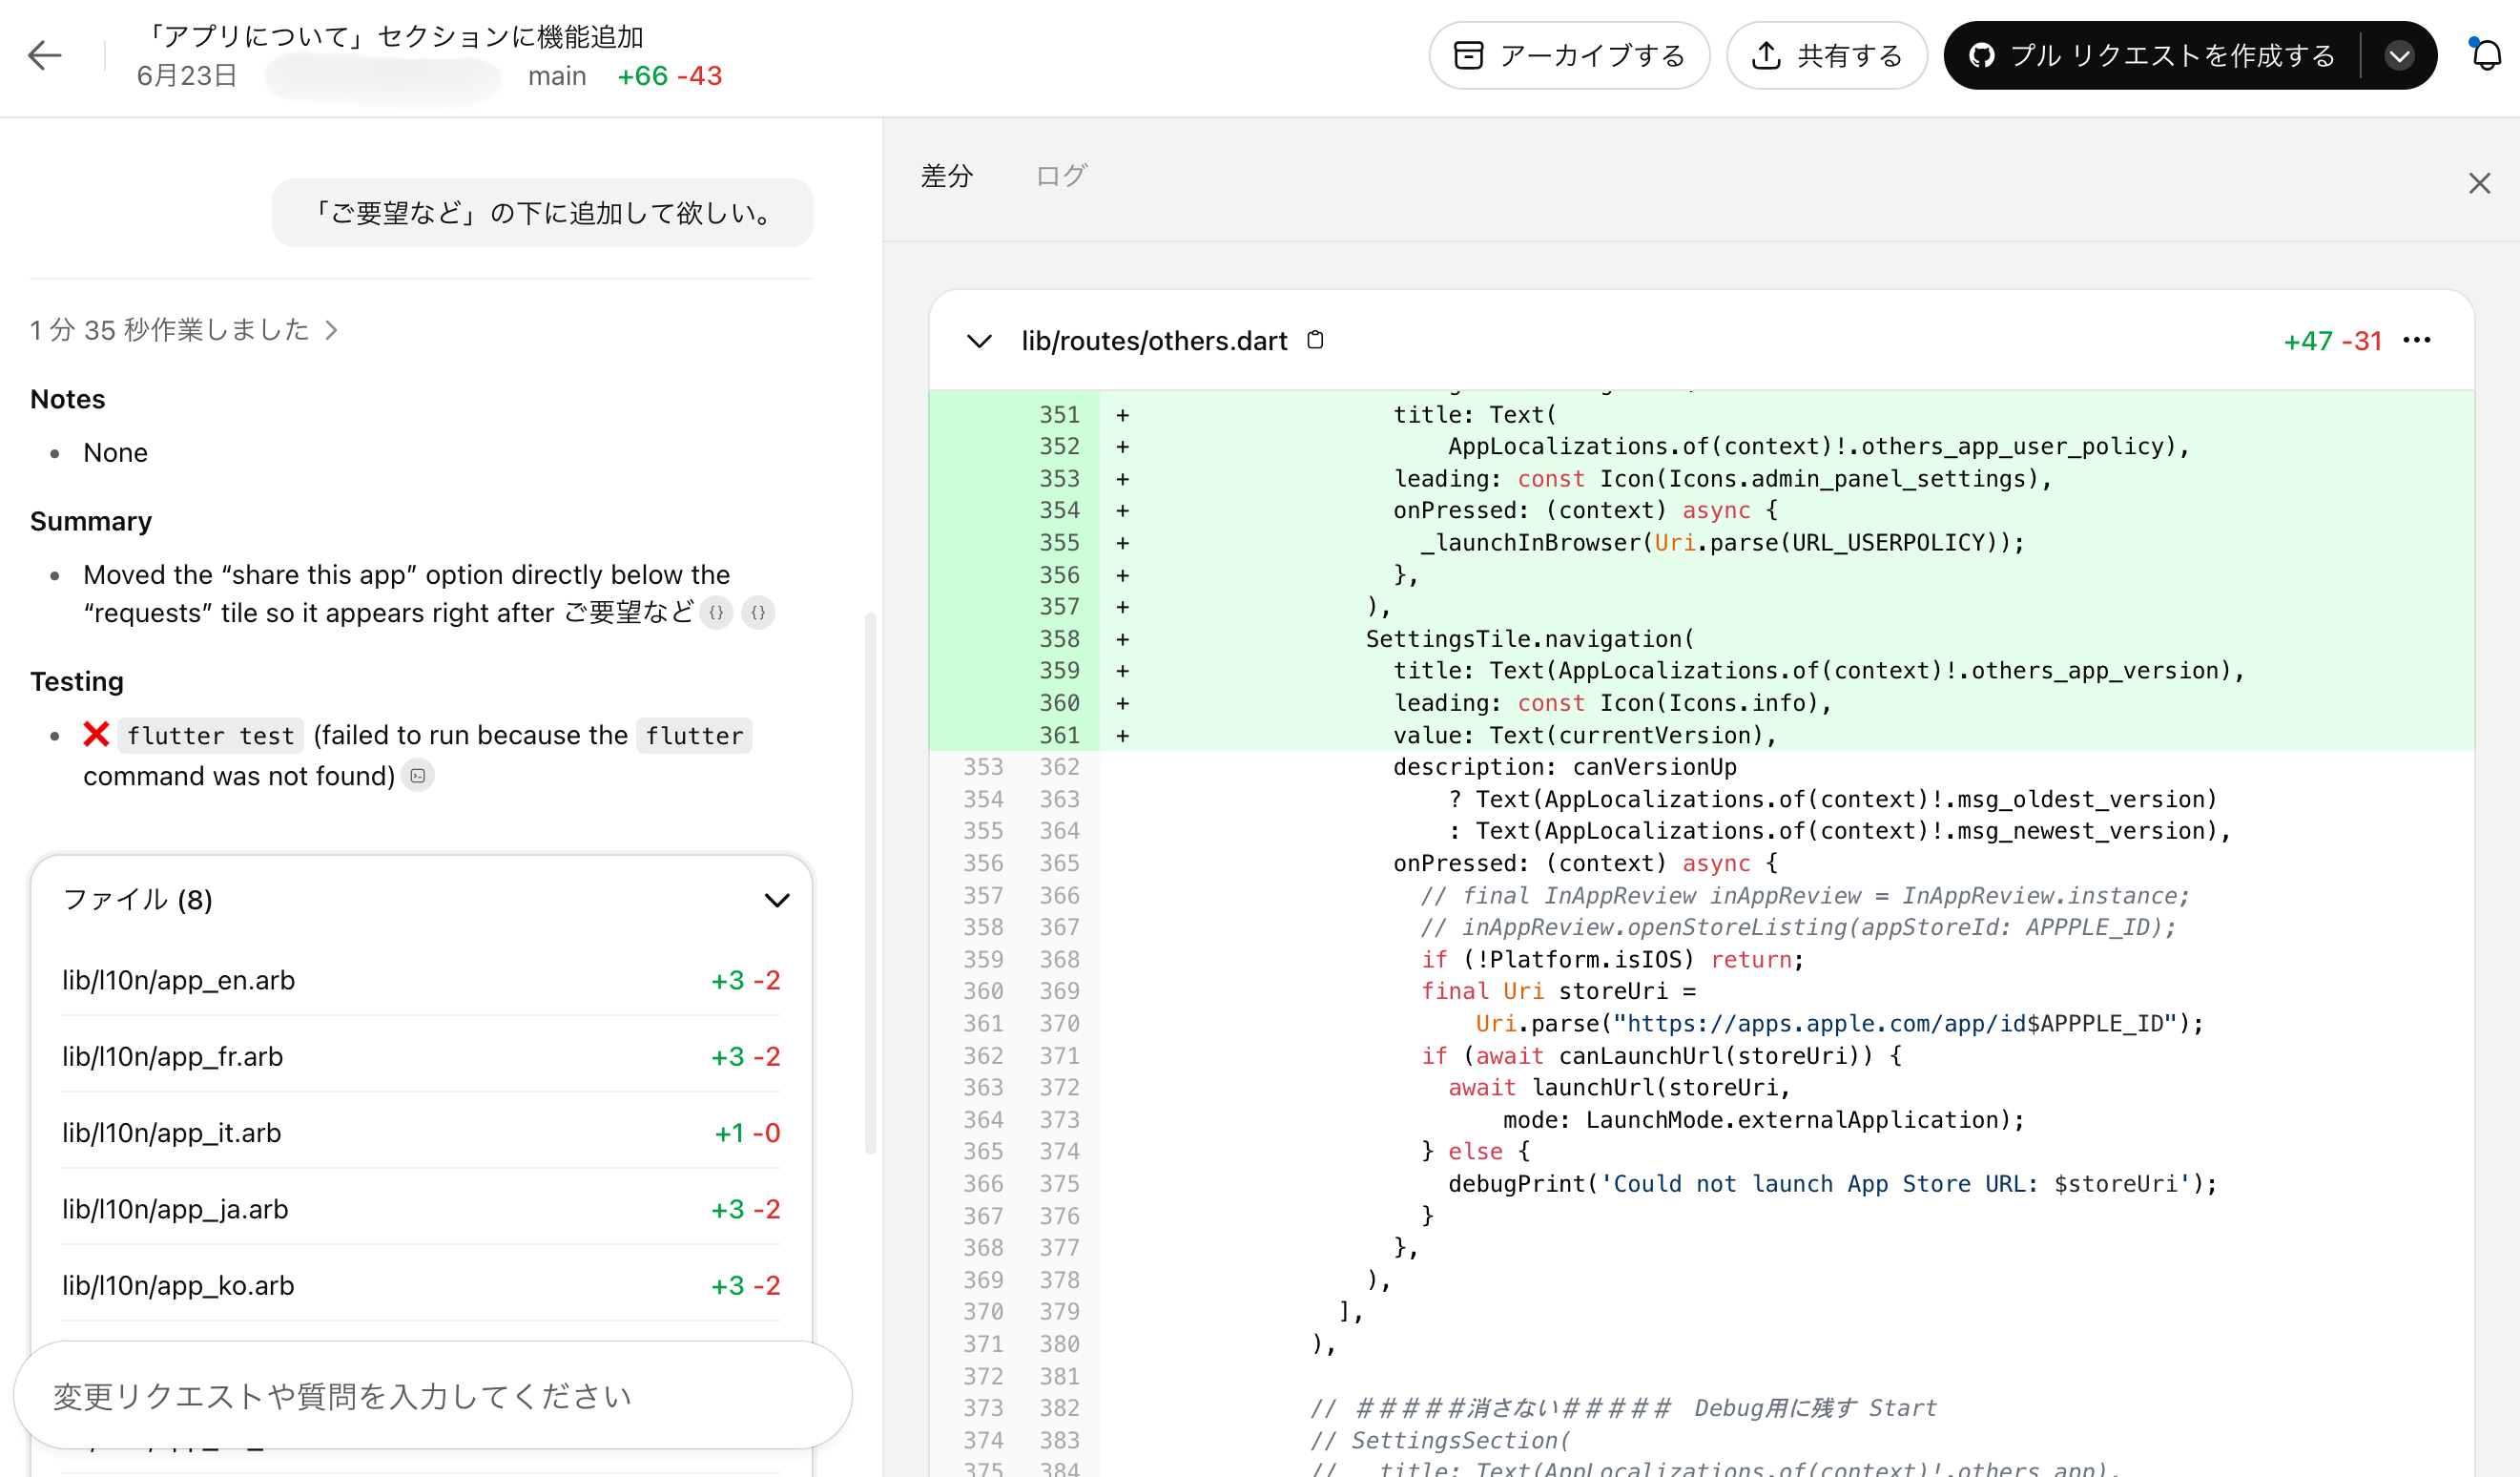Click the lib/routes/others.dart file name

click(1154, 341)
